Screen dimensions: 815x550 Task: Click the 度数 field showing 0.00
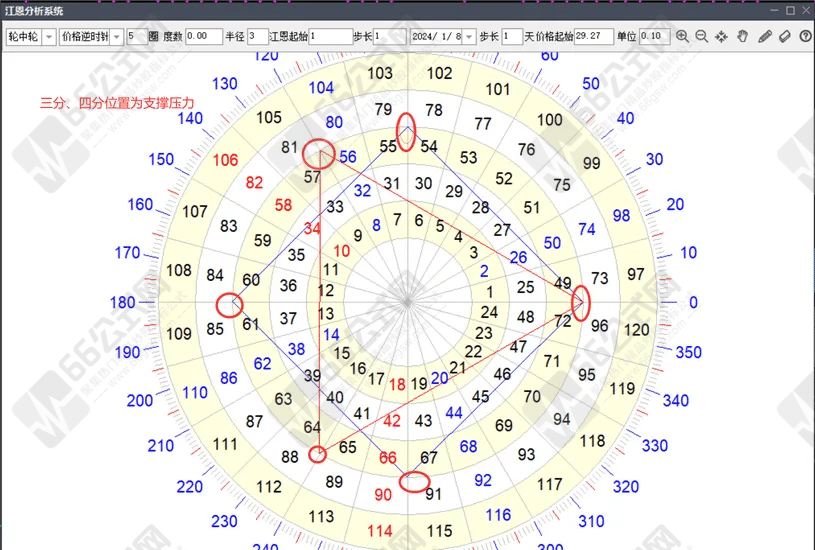coord(204,36)
